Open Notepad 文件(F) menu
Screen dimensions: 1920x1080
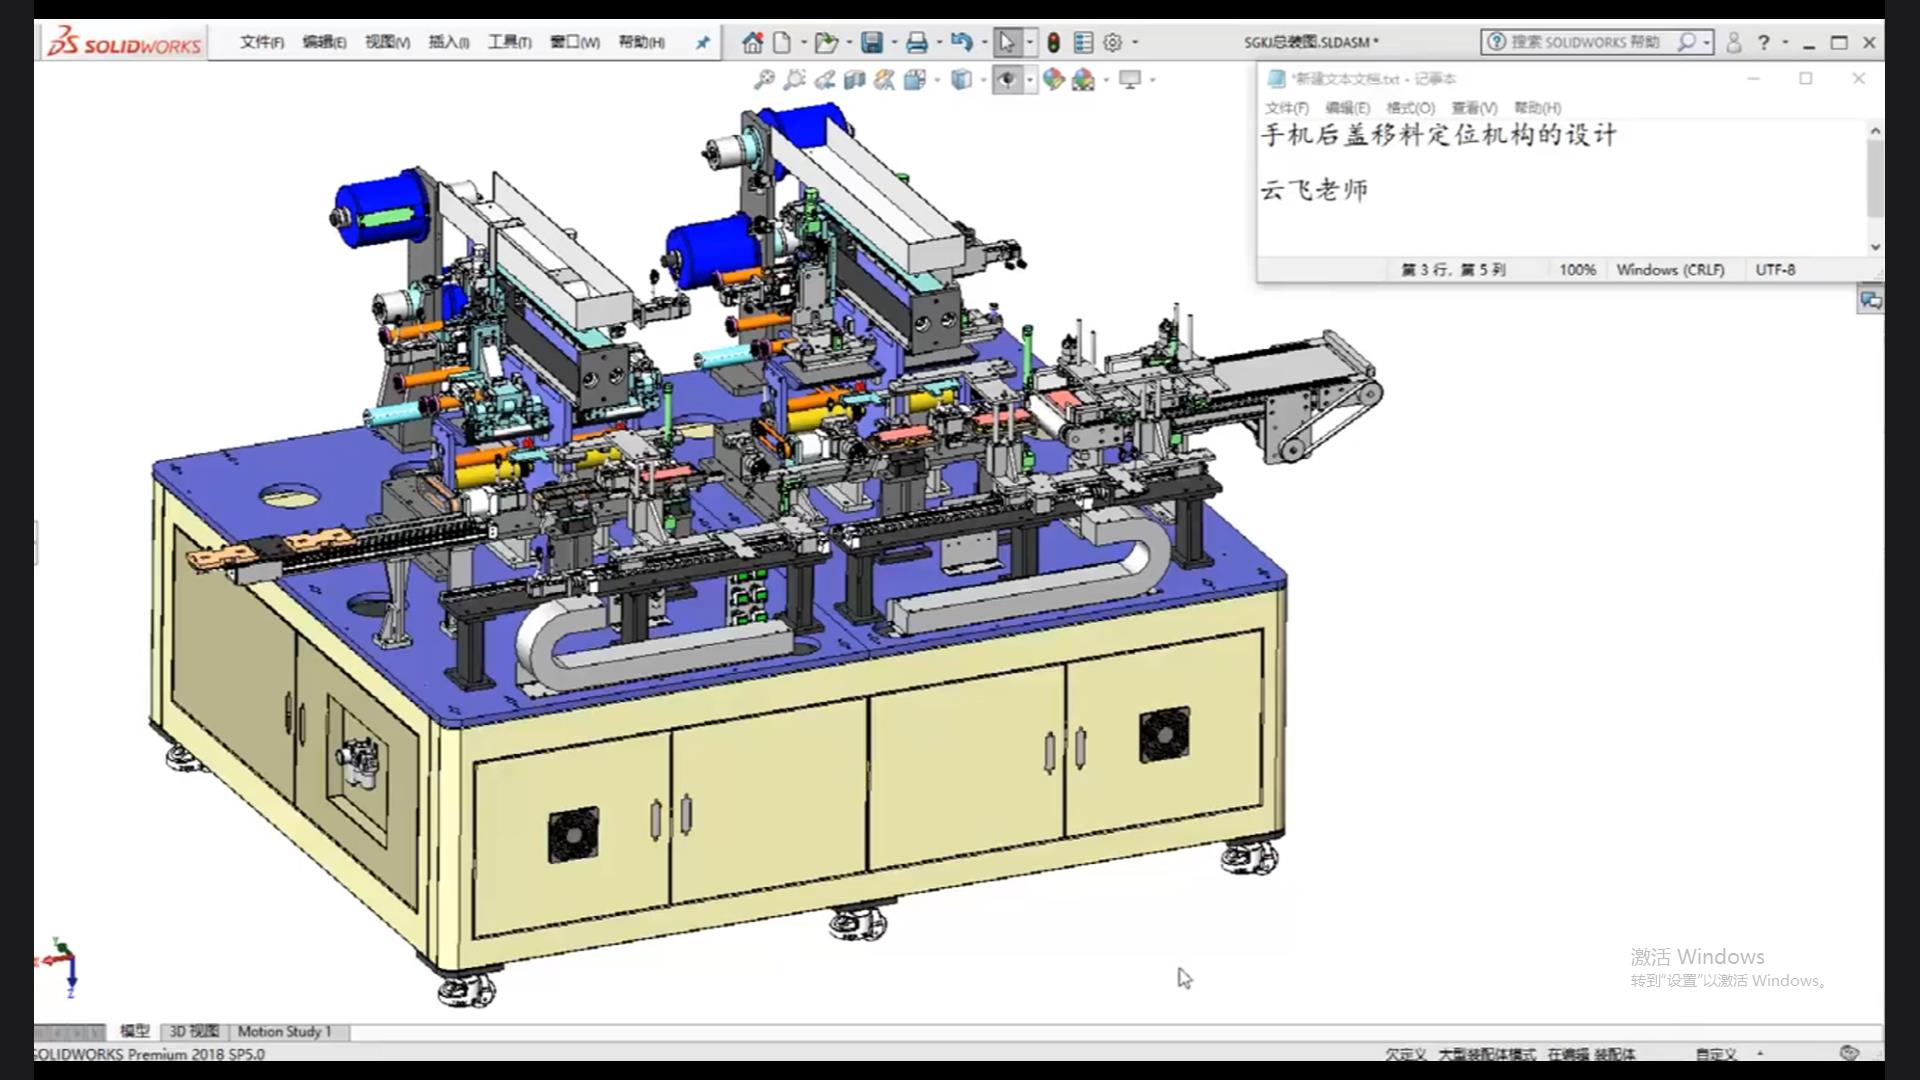point(1286,108)
